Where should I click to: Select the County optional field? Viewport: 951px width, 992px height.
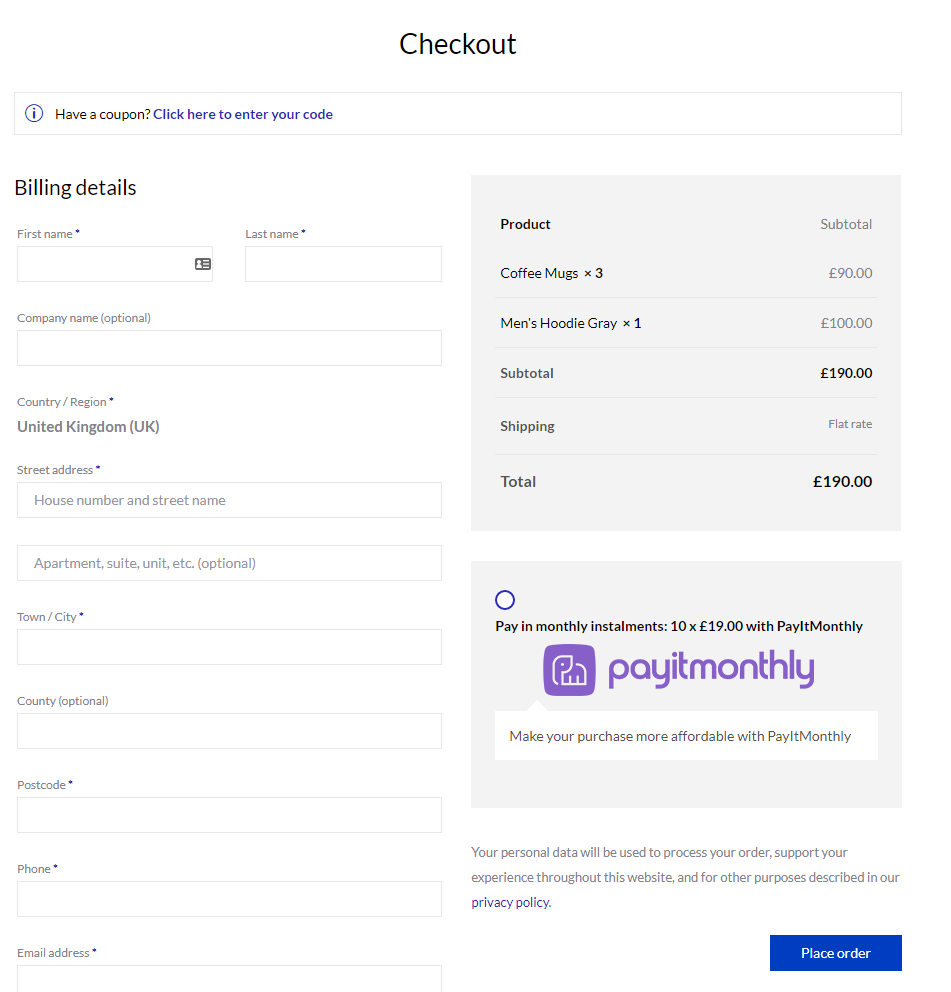click(x=229, y=731)
